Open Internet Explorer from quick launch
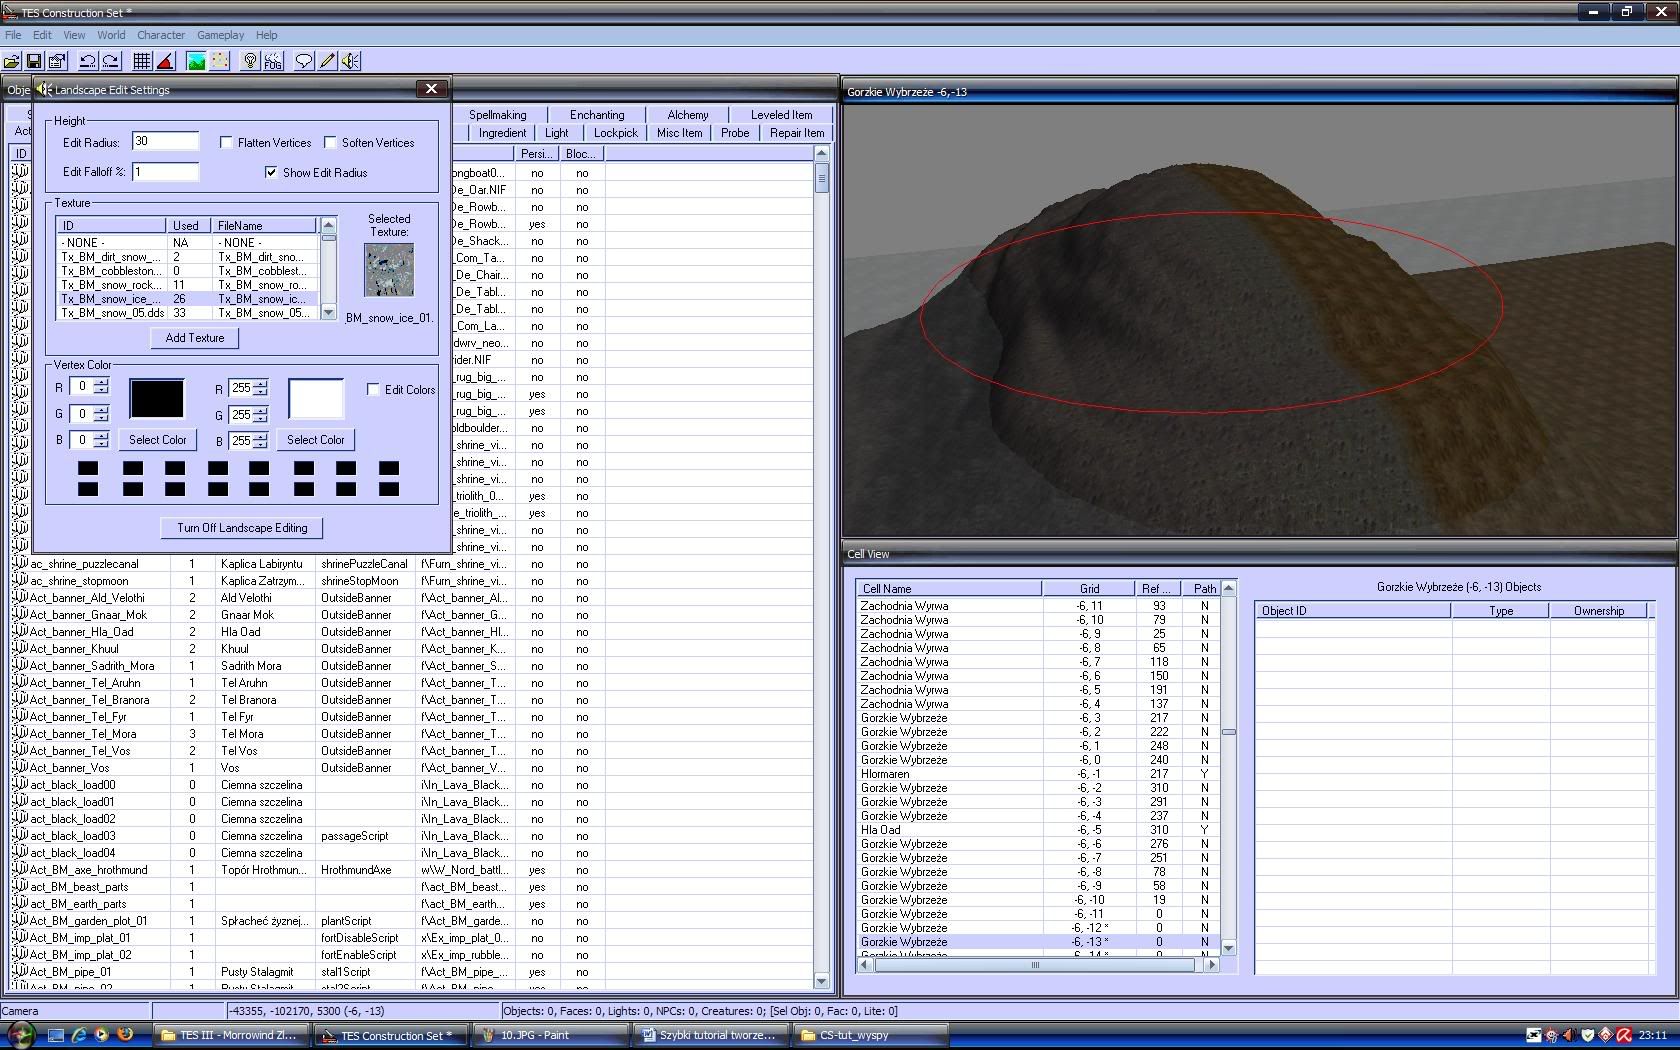Image resolution: width=1680 pixels, height=1050 pixels. tap(79, 1035)
